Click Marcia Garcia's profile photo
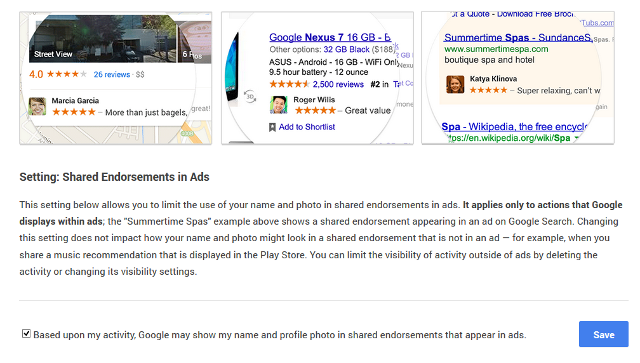 (37, 106)
